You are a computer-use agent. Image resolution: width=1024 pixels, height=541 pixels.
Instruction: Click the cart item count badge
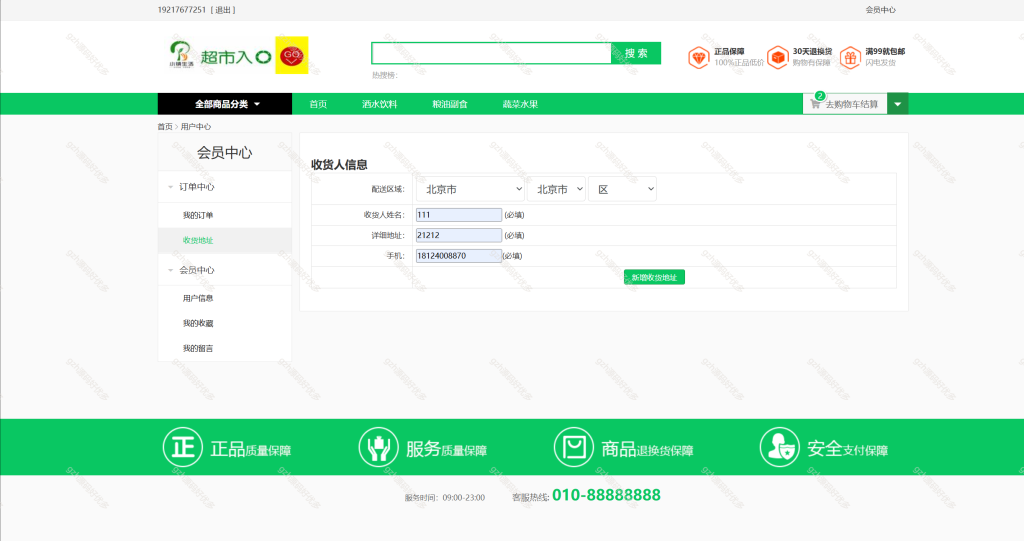820,95
